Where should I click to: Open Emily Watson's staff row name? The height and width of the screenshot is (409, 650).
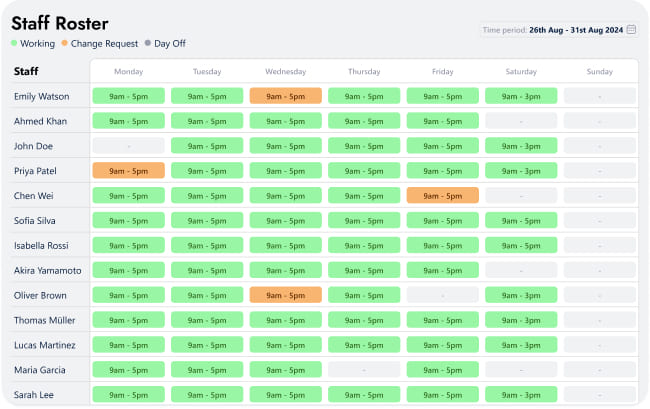tap(41, 97)
